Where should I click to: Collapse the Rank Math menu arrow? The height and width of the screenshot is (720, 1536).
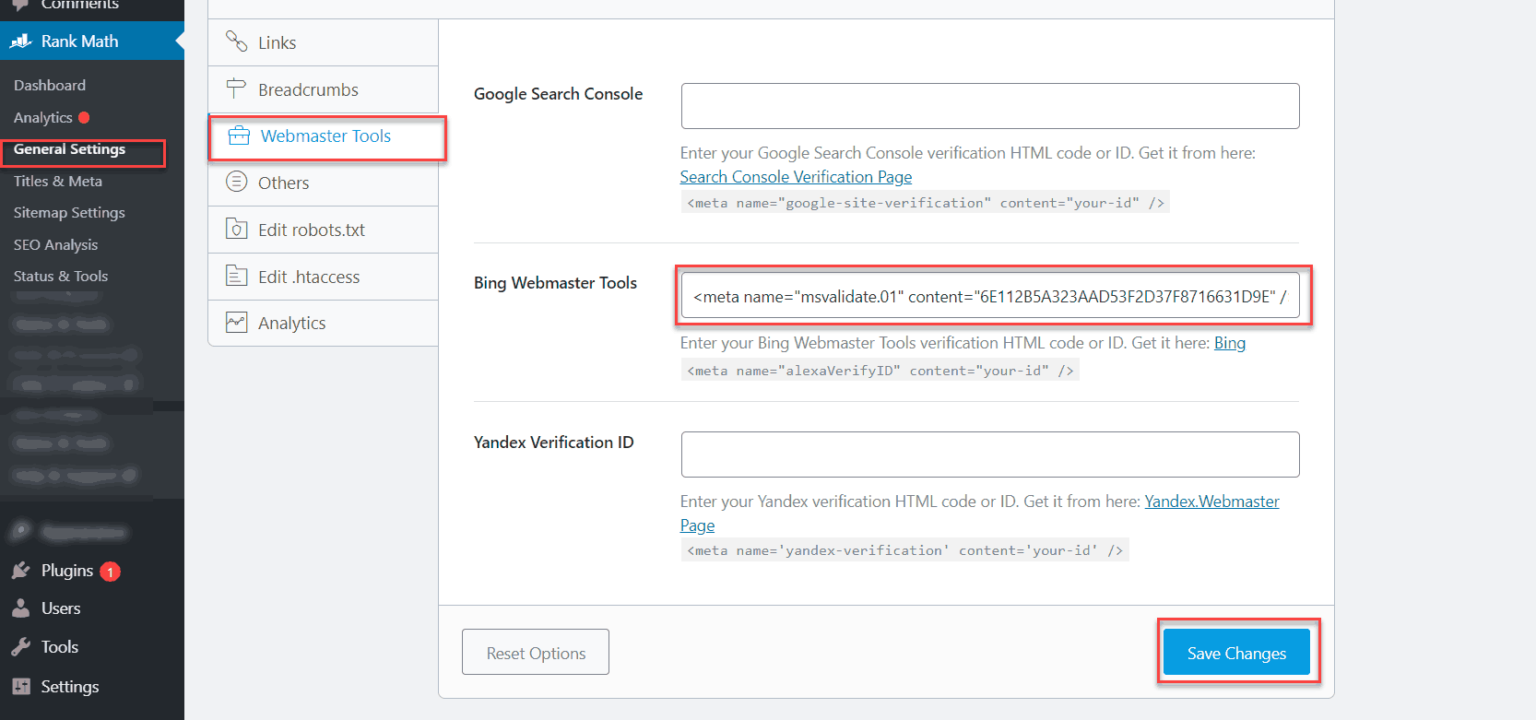[177, 41]
